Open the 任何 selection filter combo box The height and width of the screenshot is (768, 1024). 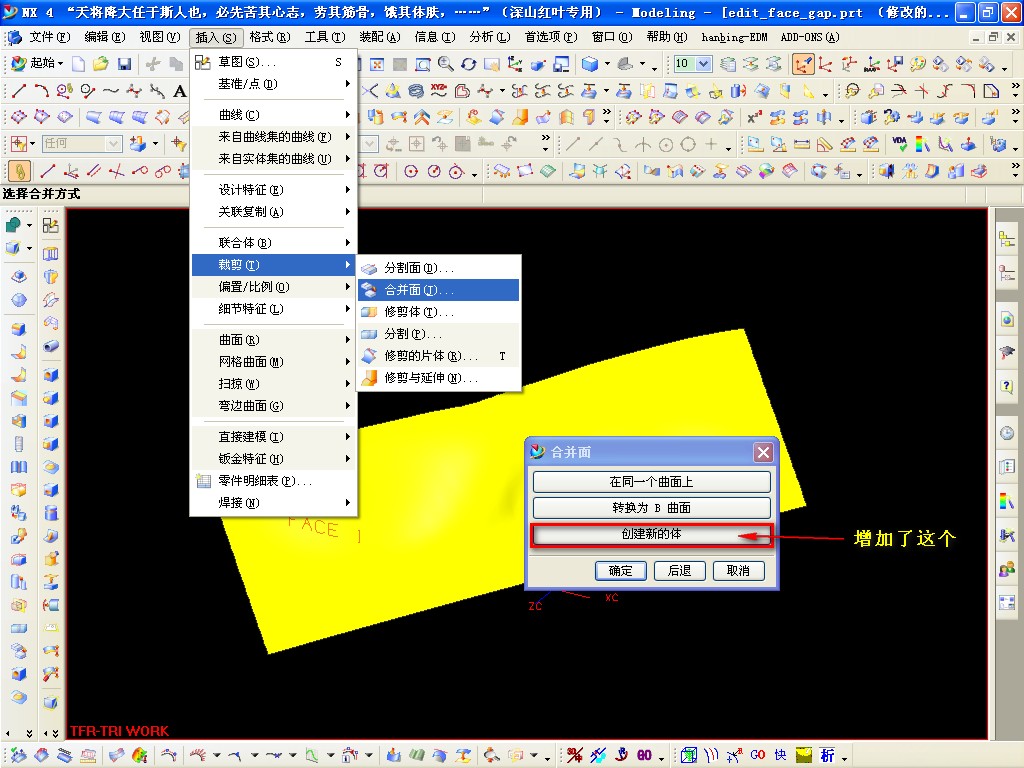pos(82,144)
